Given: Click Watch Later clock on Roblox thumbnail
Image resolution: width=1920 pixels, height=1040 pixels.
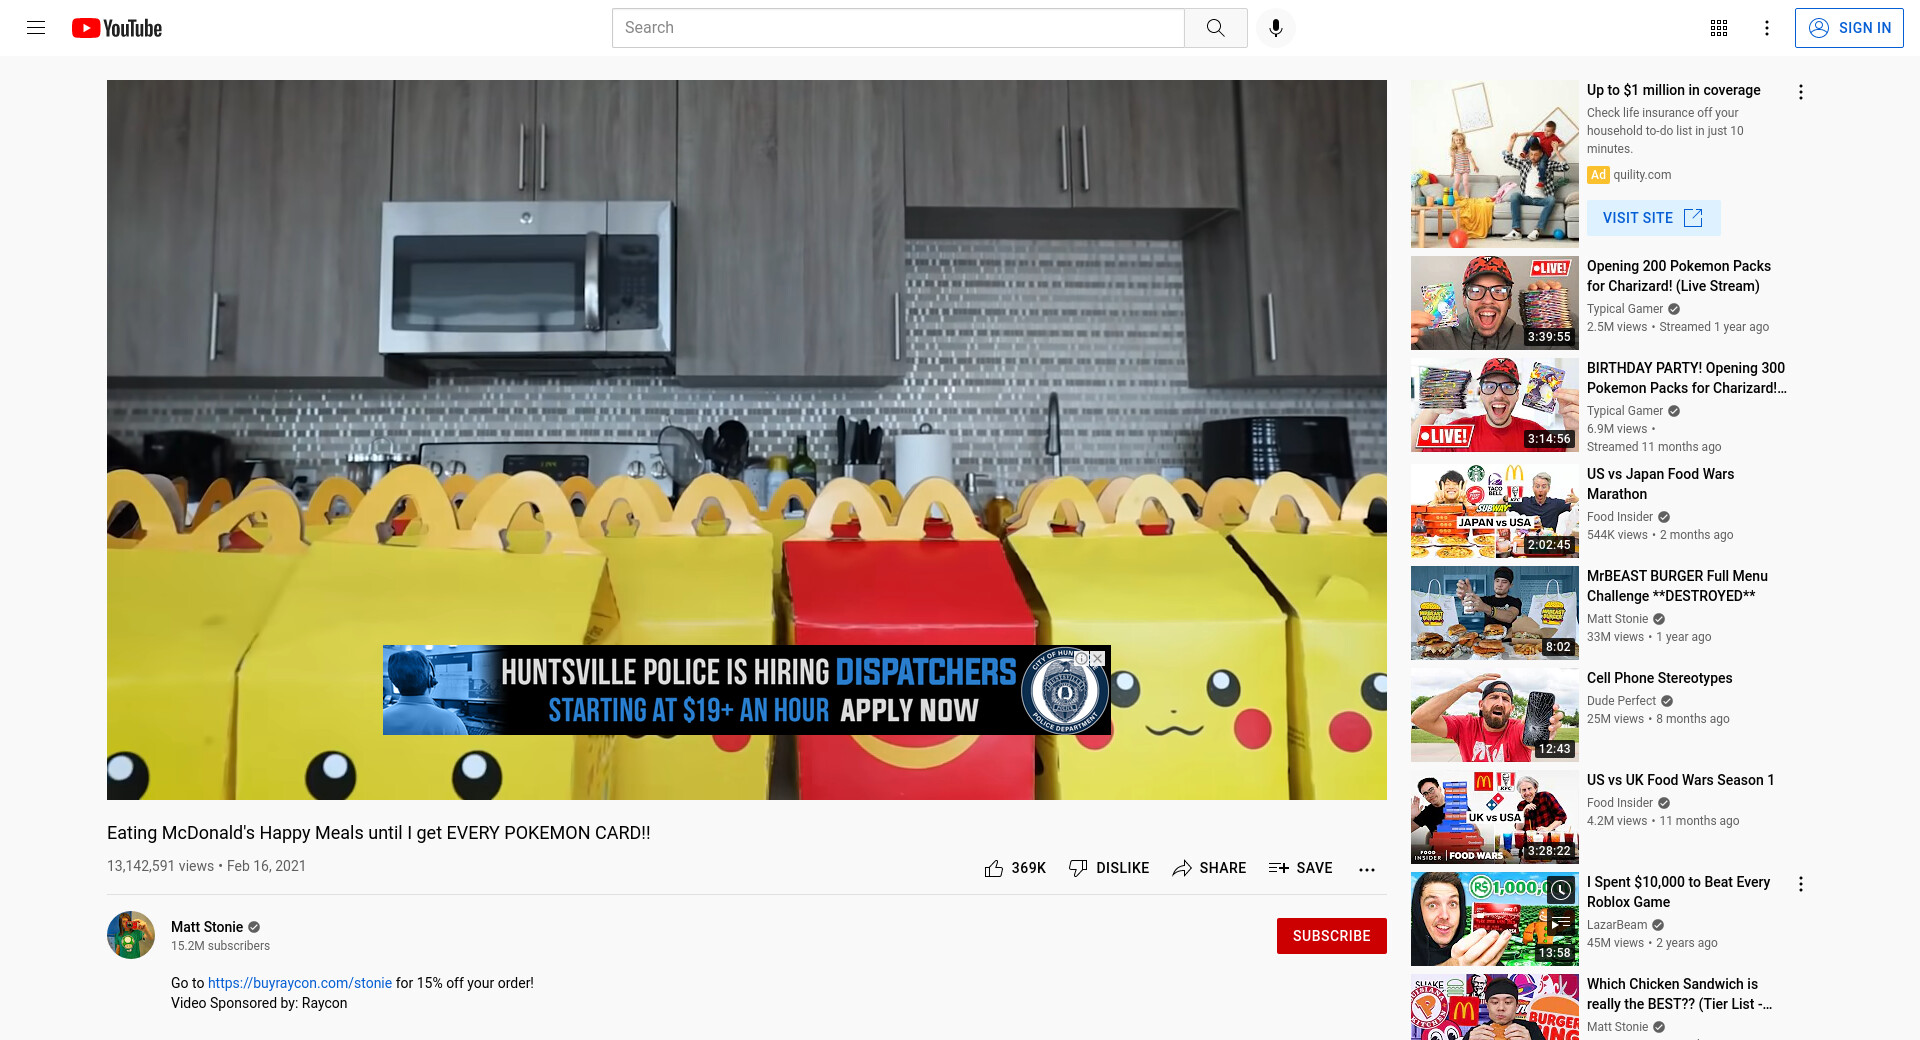Looking at the screenshot, I should pos(1561,889).
